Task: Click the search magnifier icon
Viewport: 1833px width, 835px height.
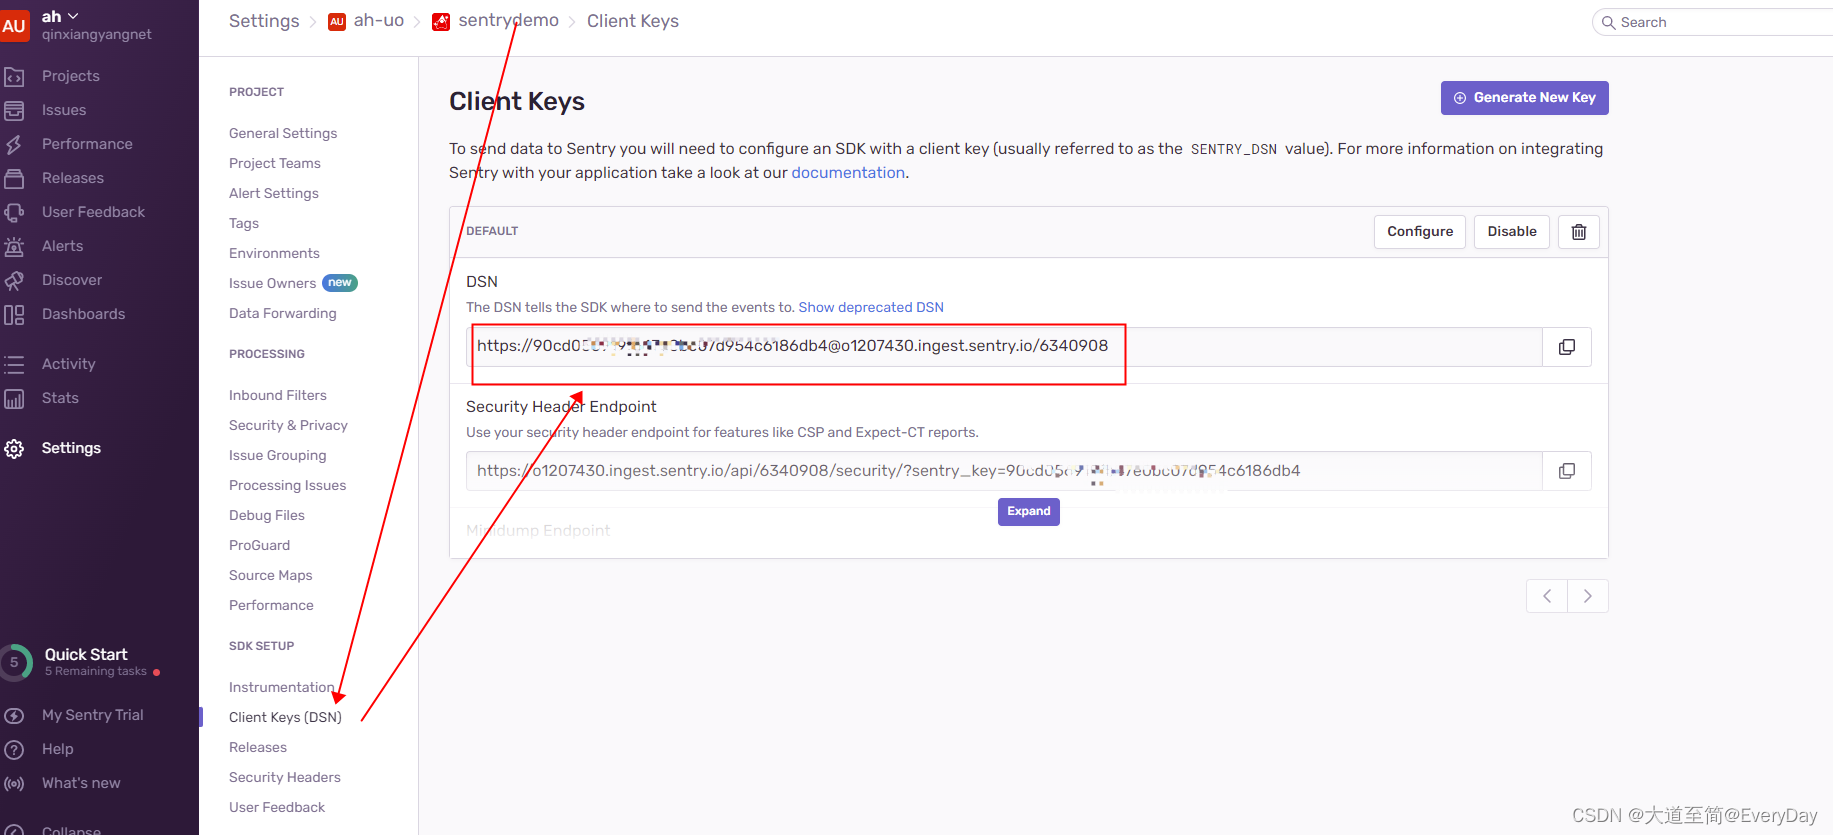Action: click(1608, 22)
